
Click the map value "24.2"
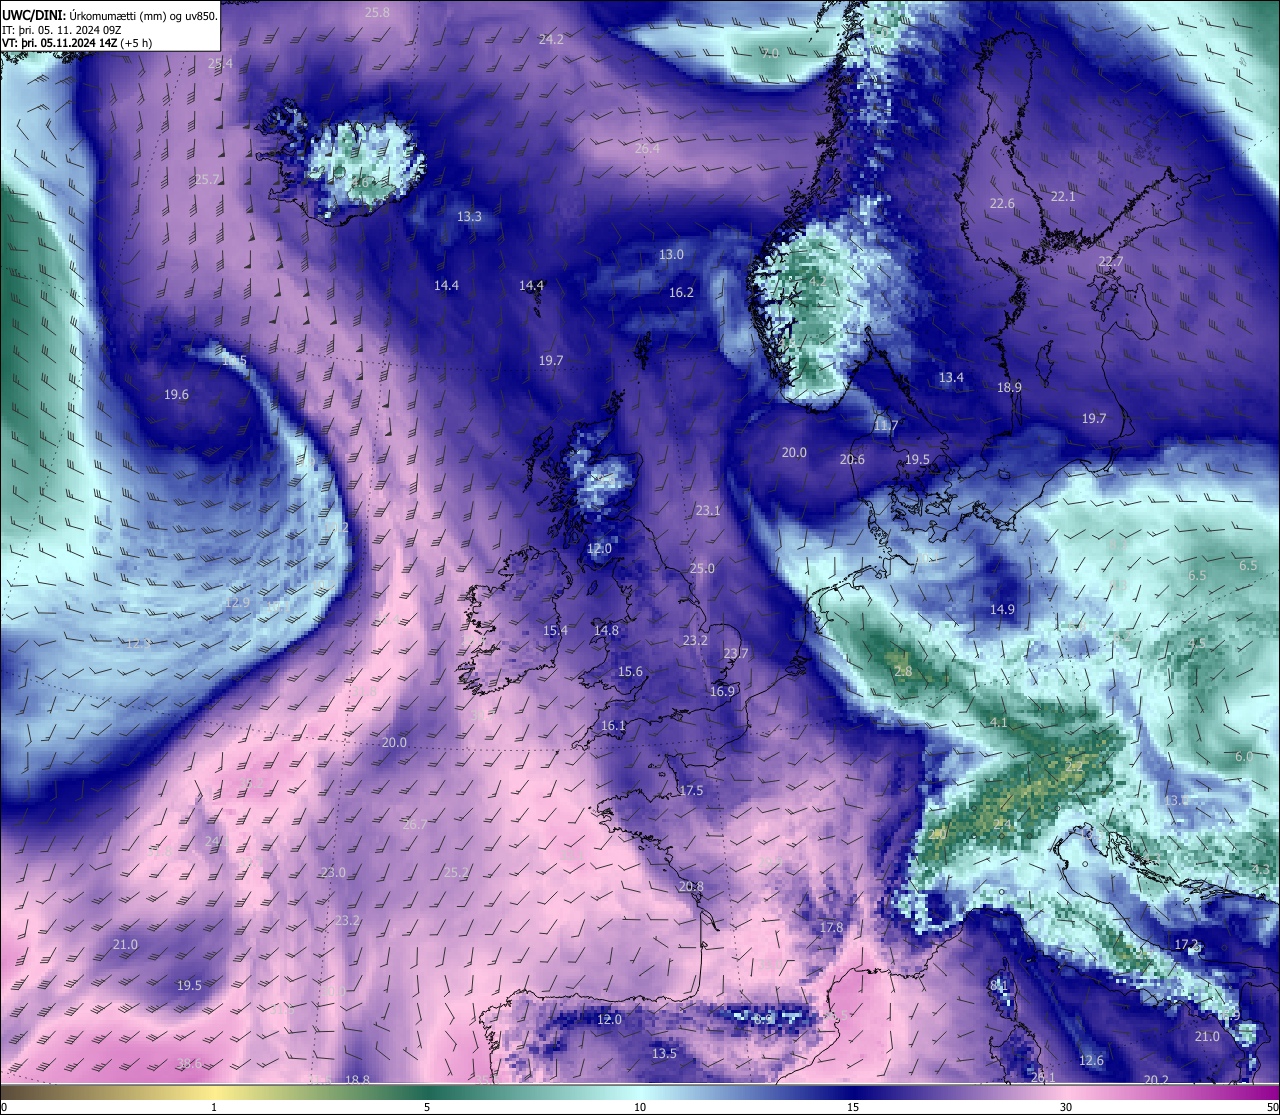pyautogui.click(x=551, y=39)
